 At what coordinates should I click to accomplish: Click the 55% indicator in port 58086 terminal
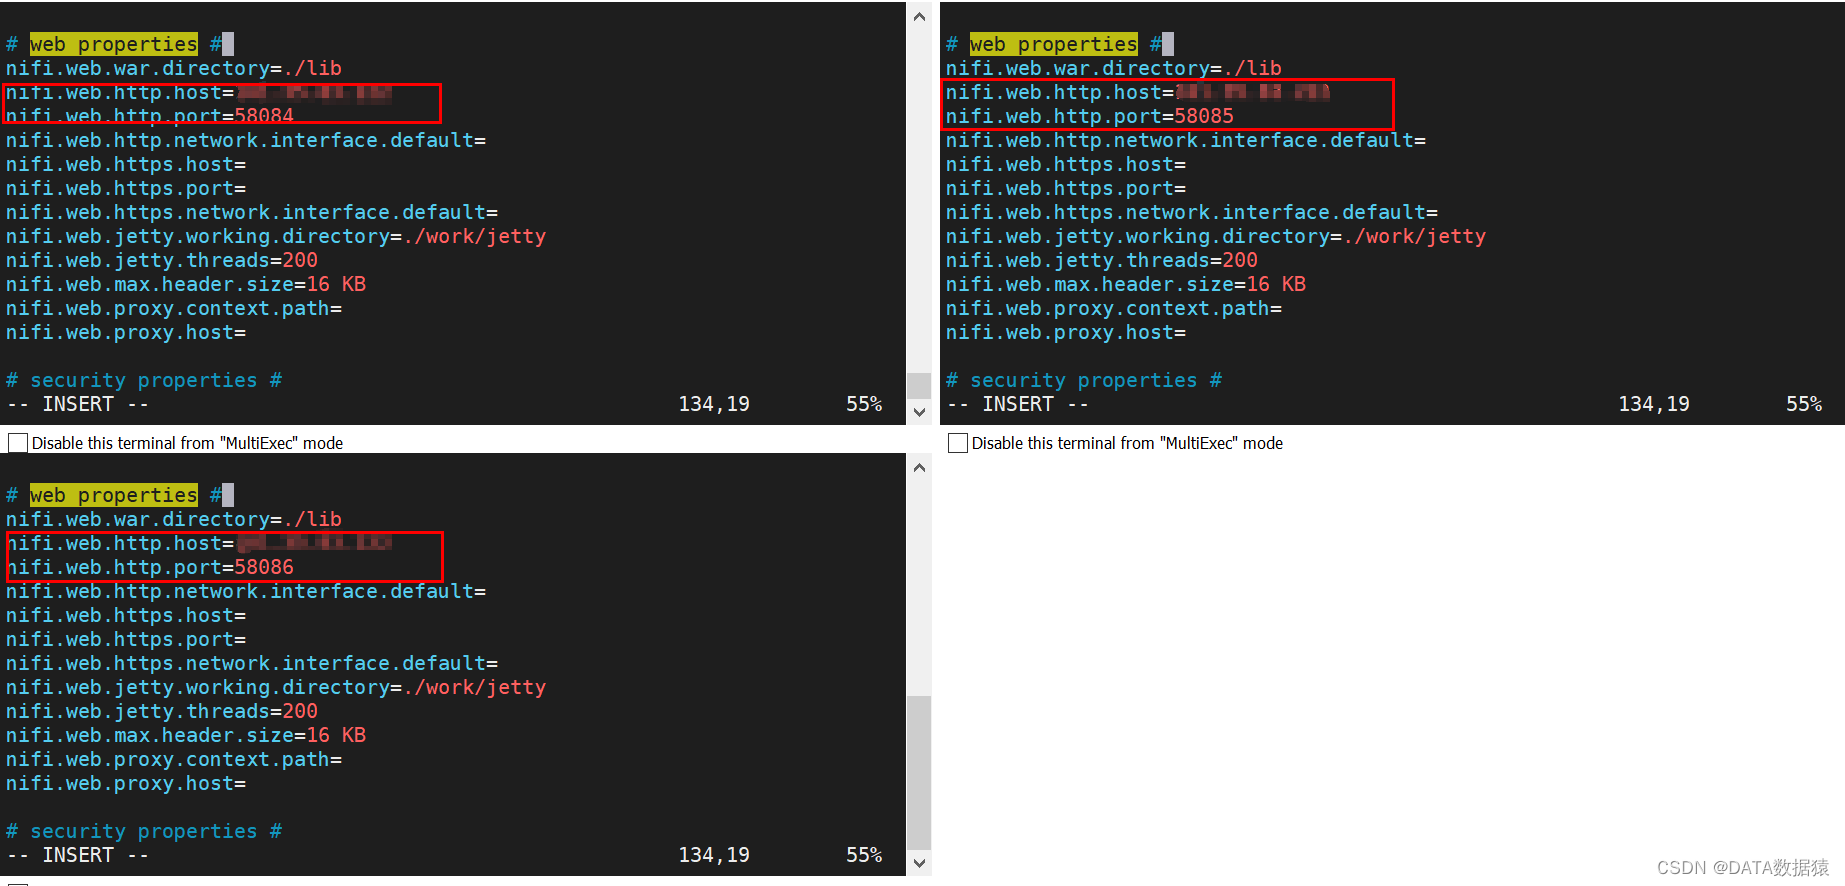tap(864, 855)
